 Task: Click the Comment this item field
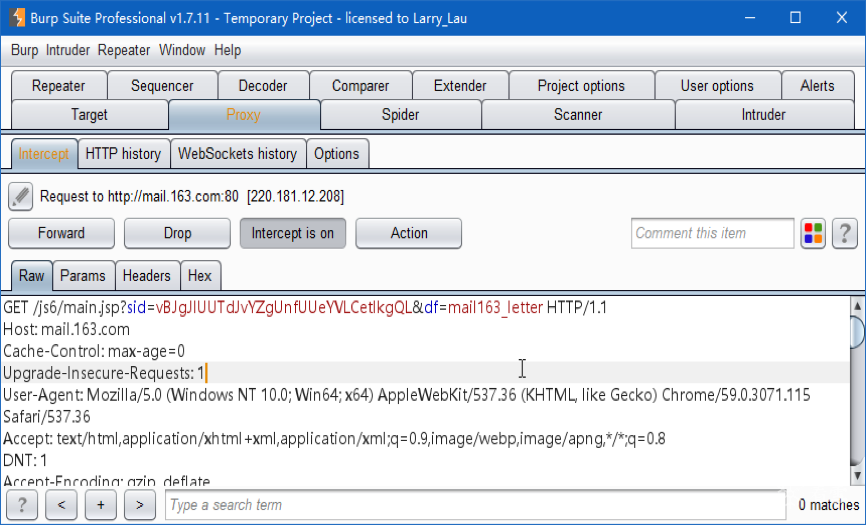[712, 234]
